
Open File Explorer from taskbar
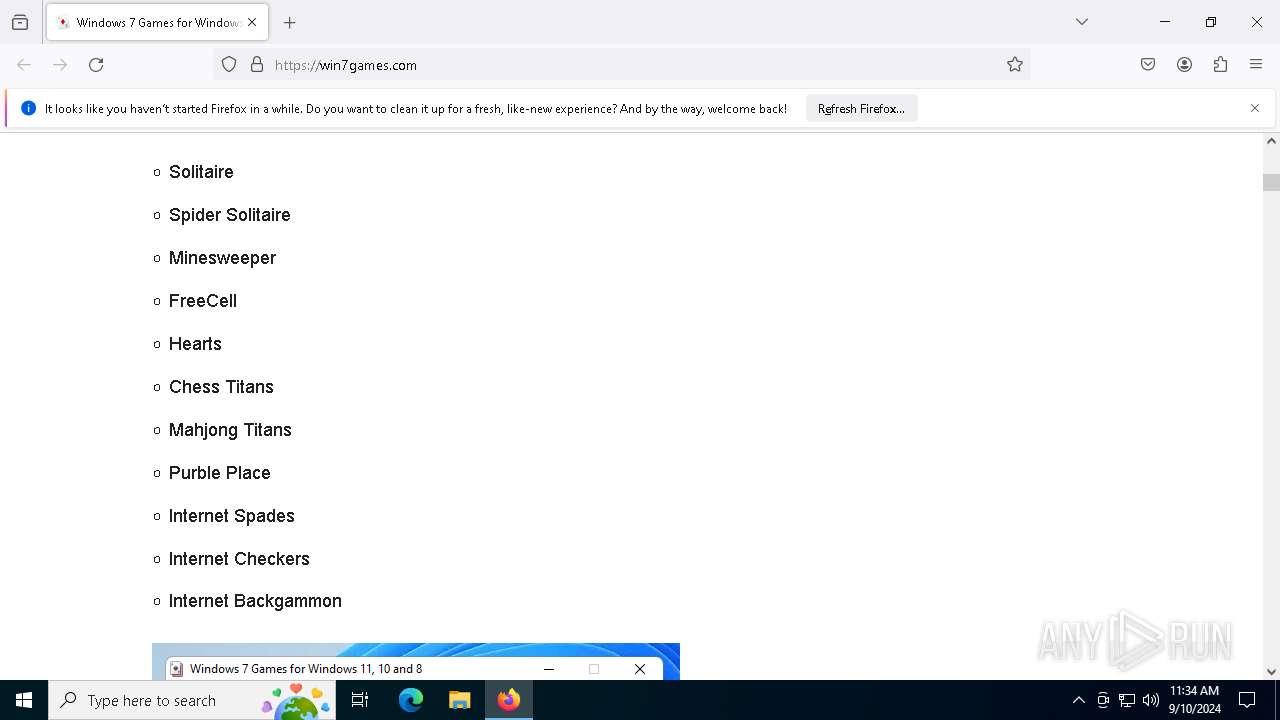(460, 700)
